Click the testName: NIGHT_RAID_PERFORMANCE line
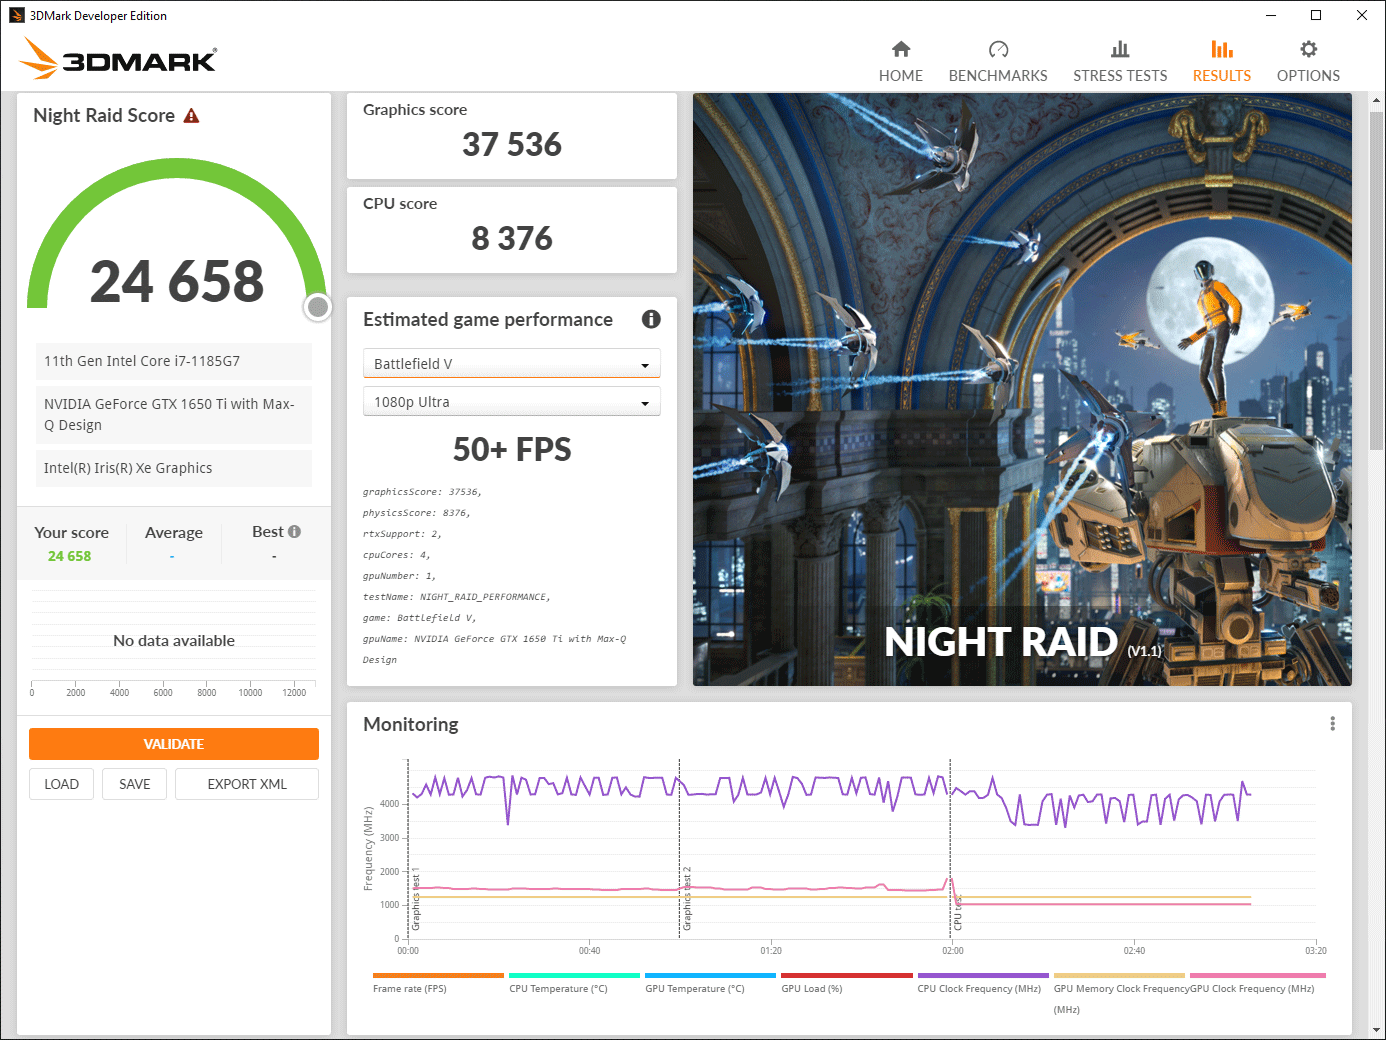This screenshot has width=1386, height=1040. click(x=457, y=597)
